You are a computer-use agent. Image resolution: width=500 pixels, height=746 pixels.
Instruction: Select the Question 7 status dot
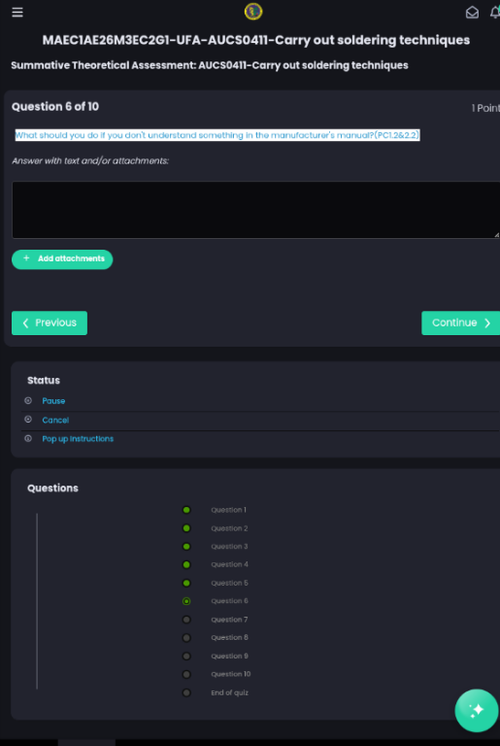click(186, 619)
